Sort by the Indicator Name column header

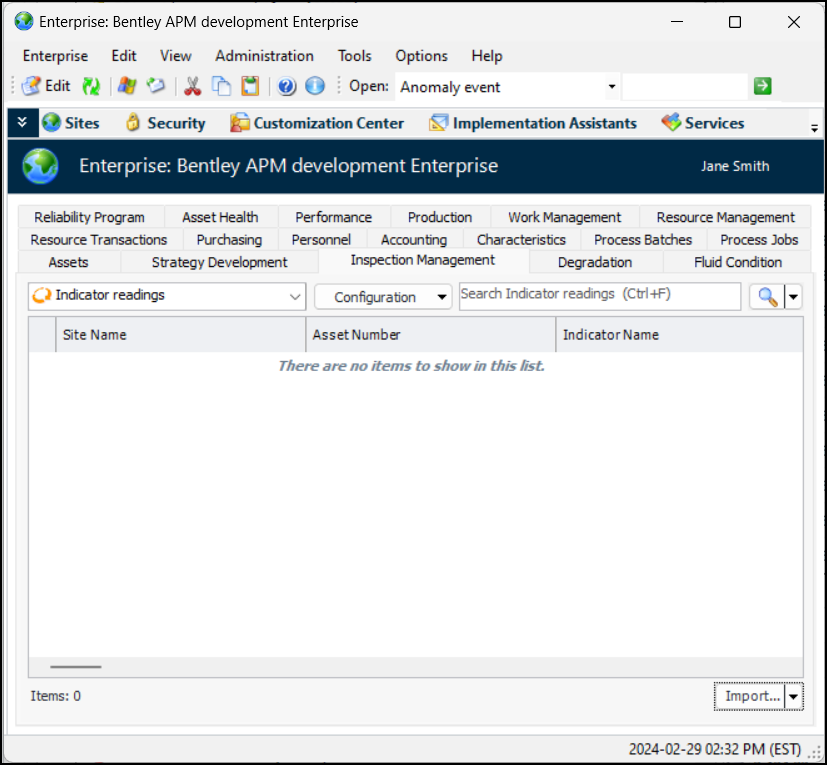pos(680,334)
